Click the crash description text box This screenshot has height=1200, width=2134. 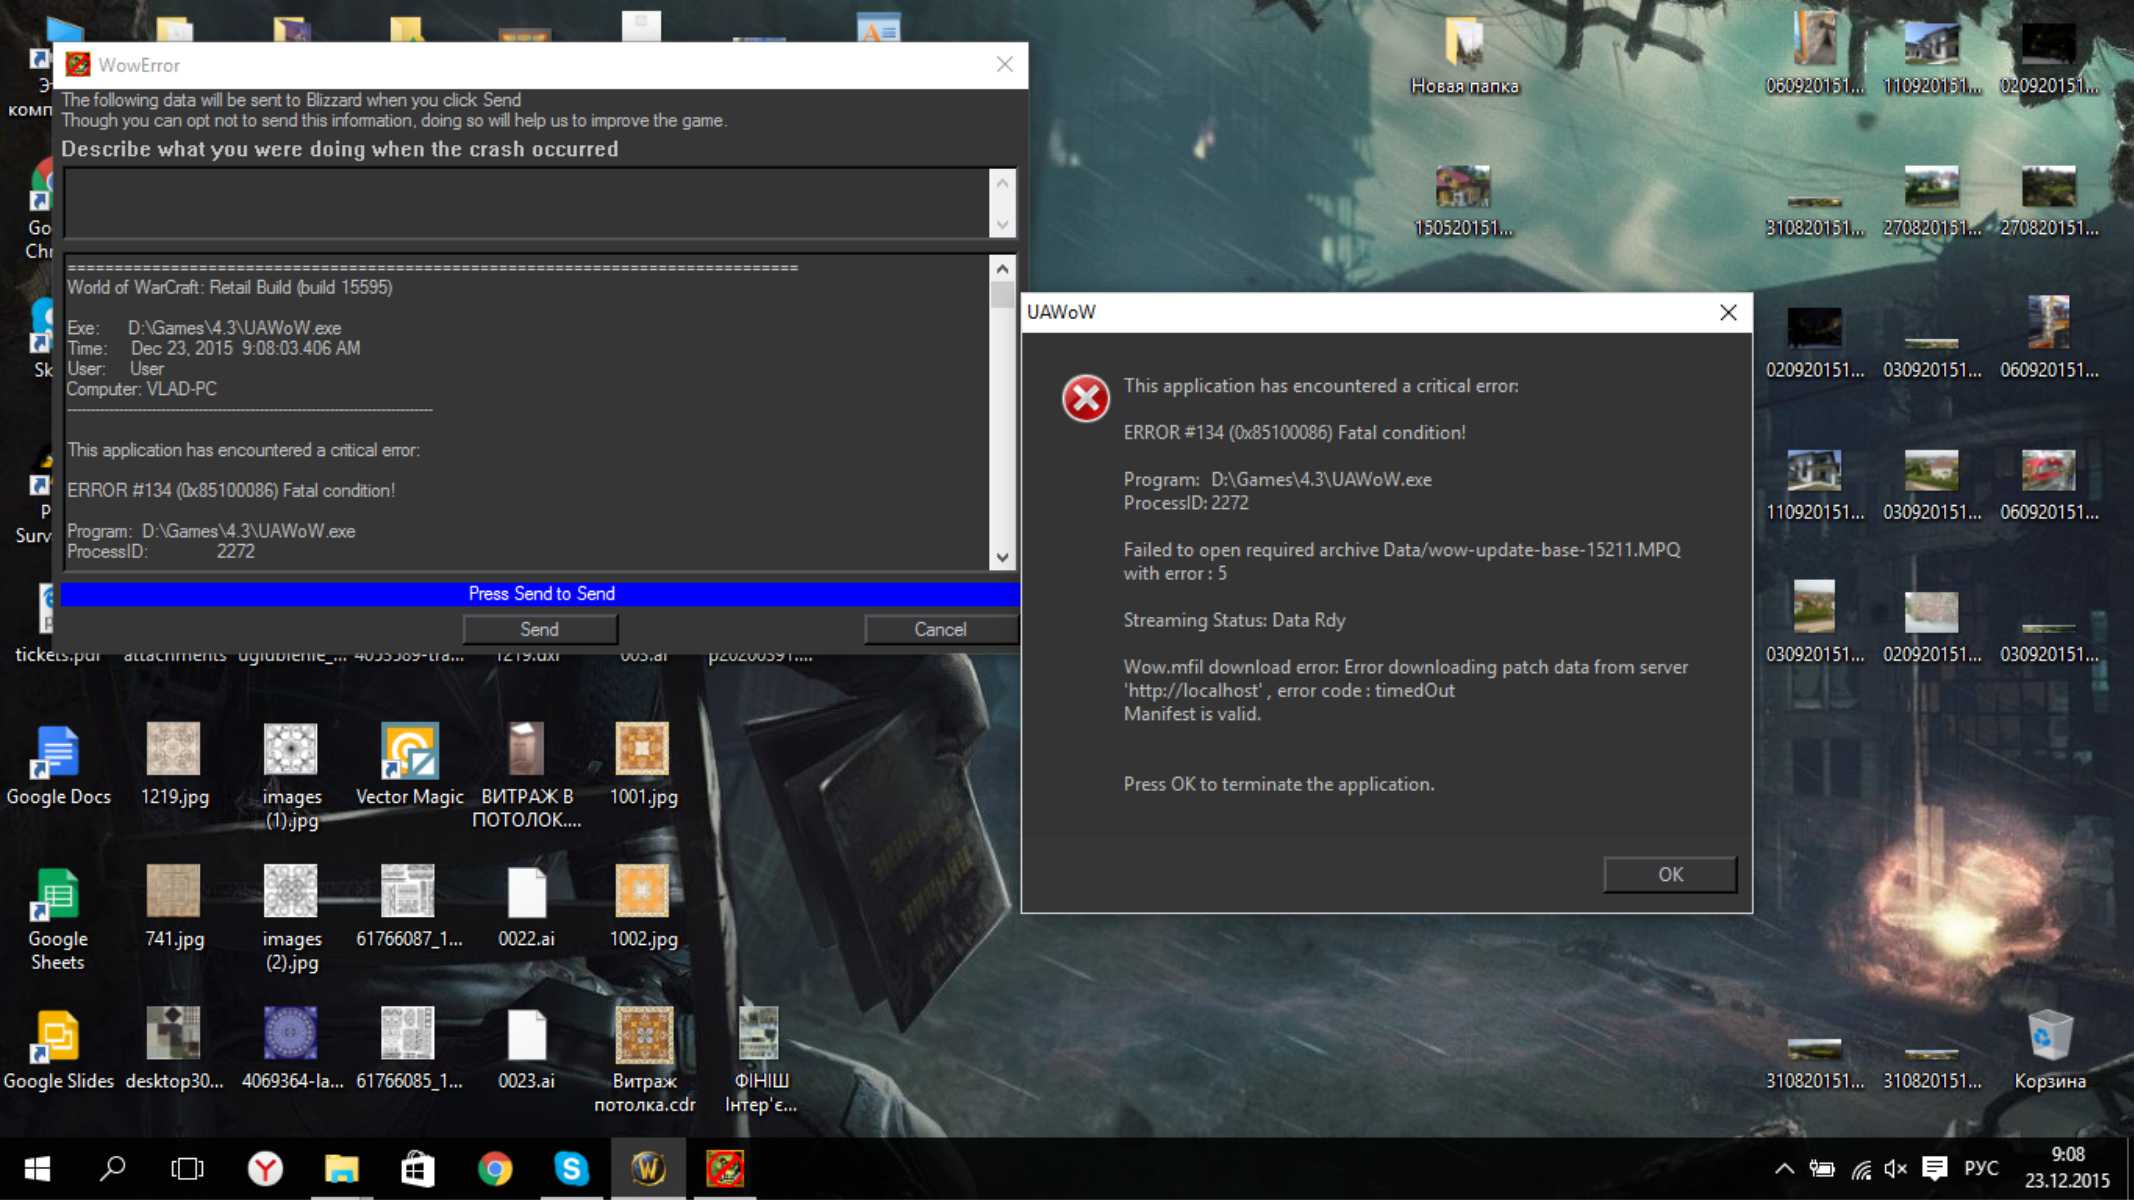coord(526,203)
